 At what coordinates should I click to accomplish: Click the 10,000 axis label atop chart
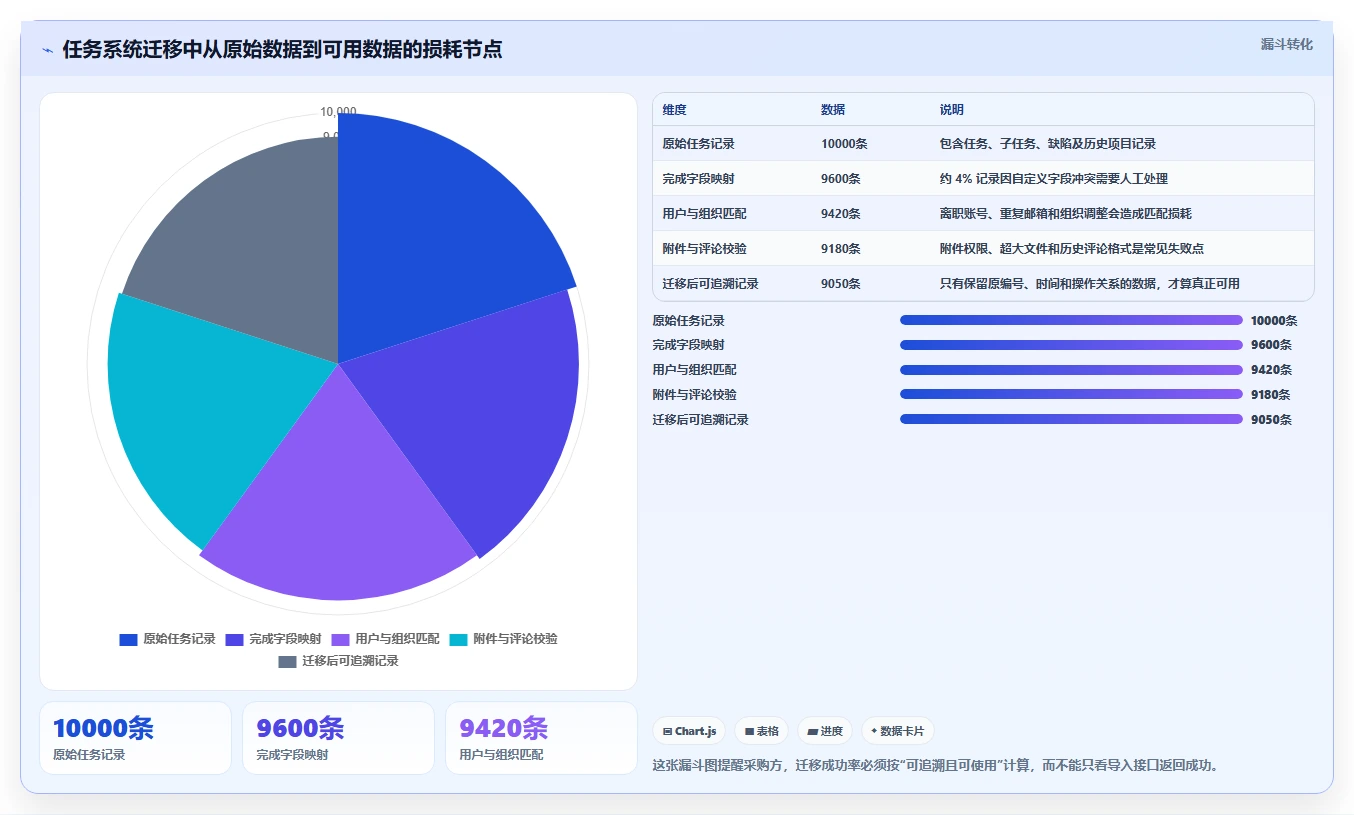[338, 112]
